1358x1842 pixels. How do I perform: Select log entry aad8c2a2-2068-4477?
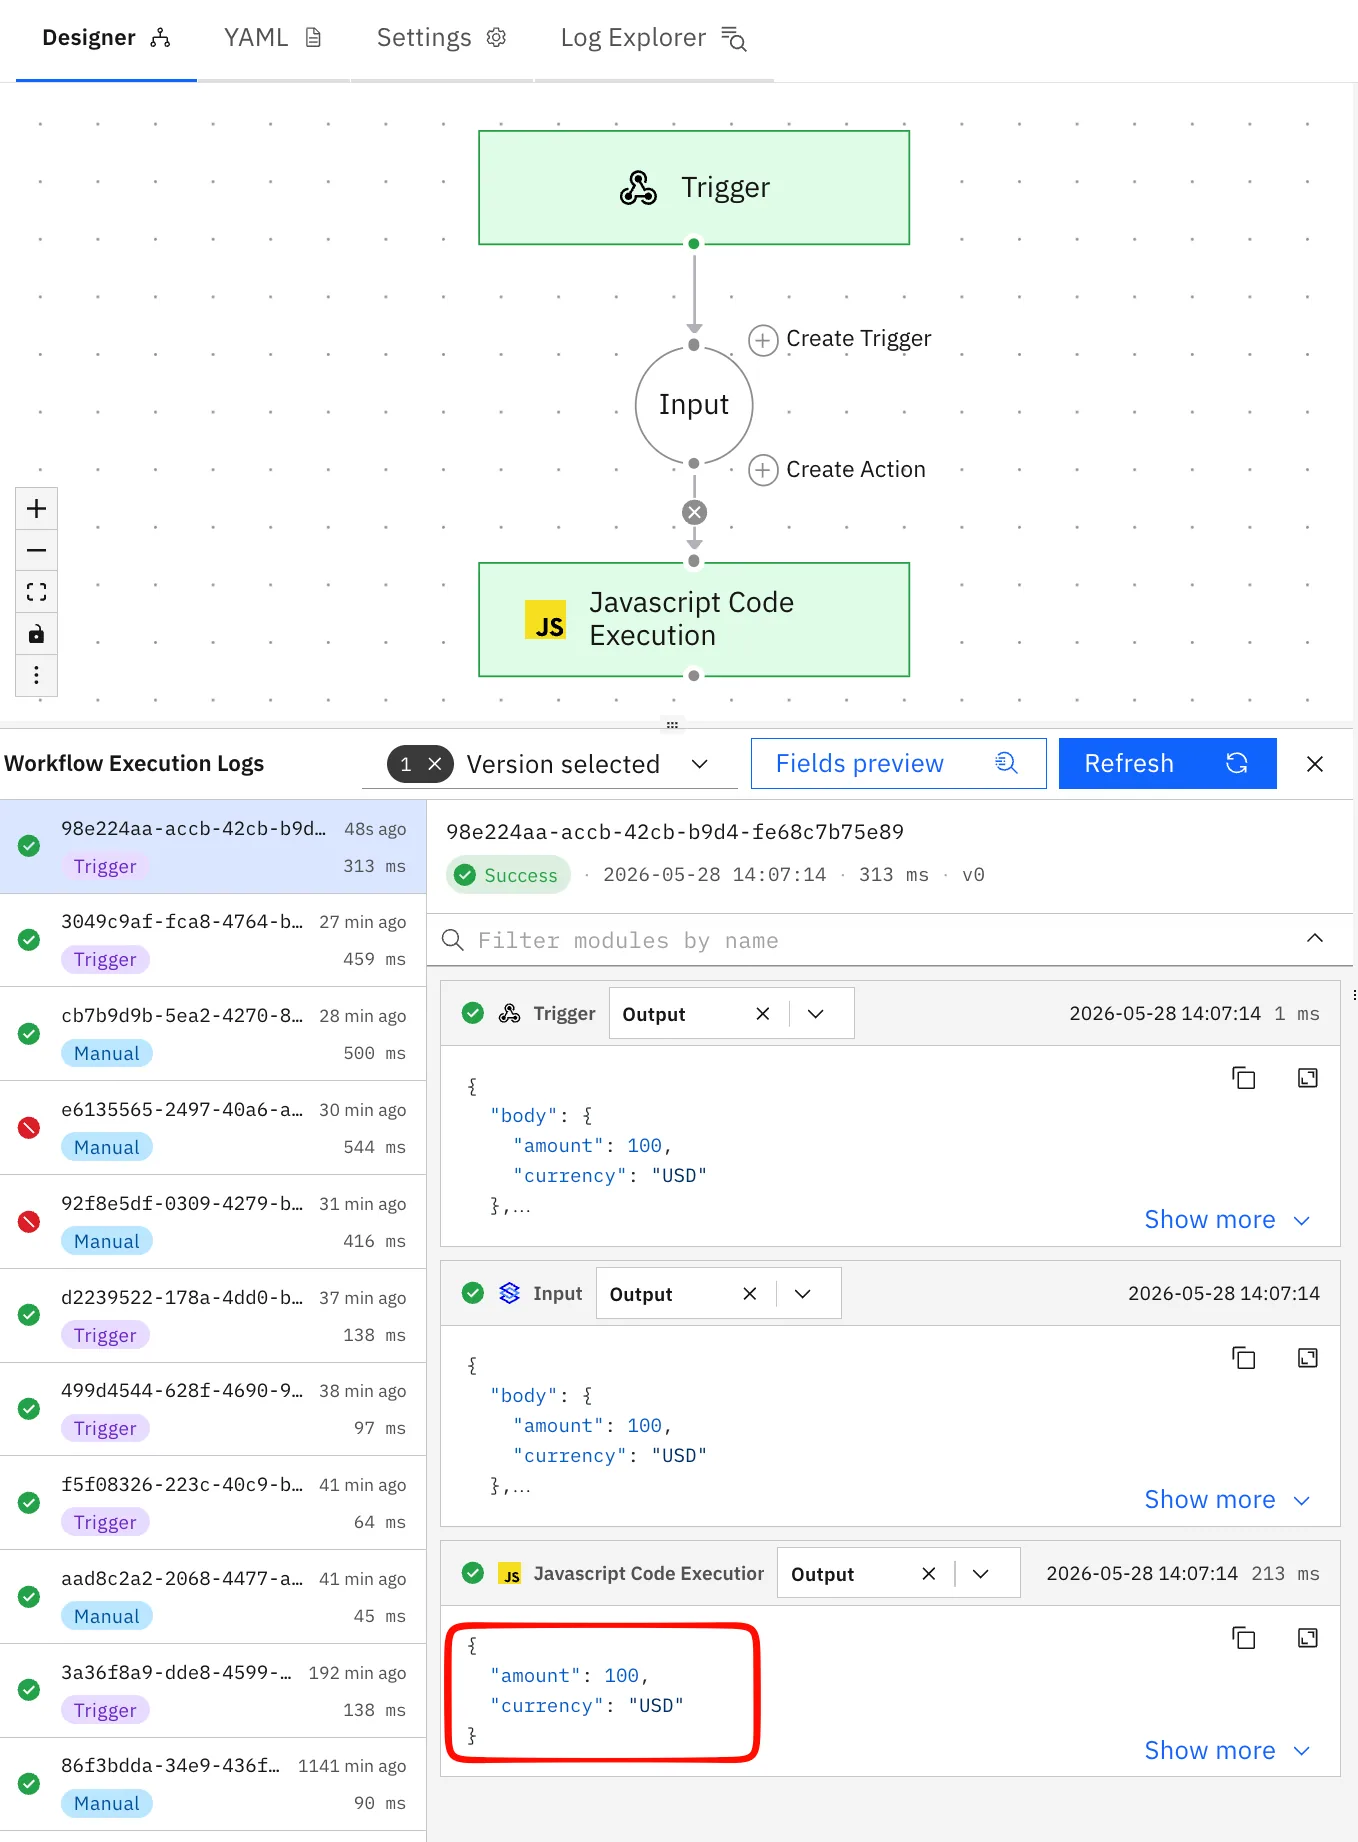[213, 1597]
